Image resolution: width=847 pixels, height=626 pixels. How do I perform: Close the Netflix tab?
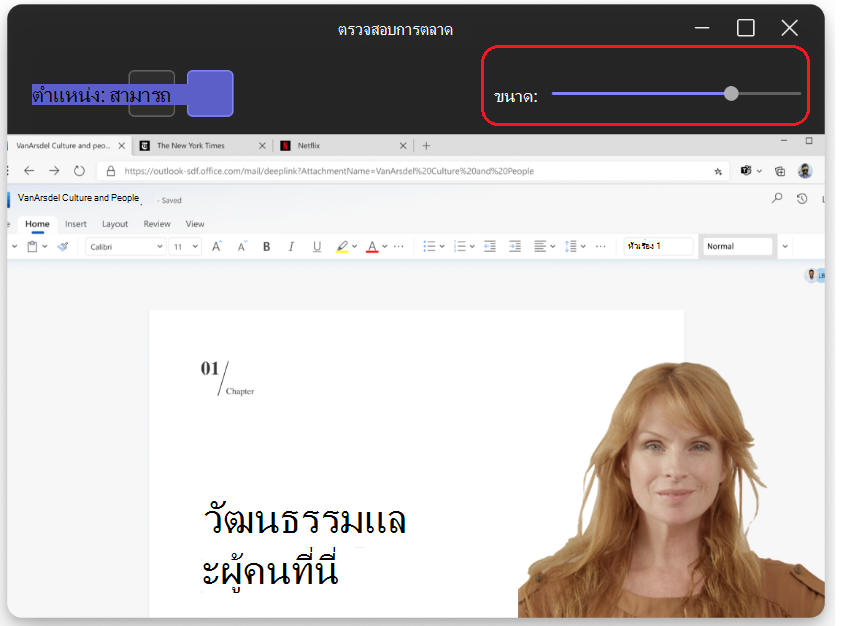pyautogui.click(x=403, y=146)
